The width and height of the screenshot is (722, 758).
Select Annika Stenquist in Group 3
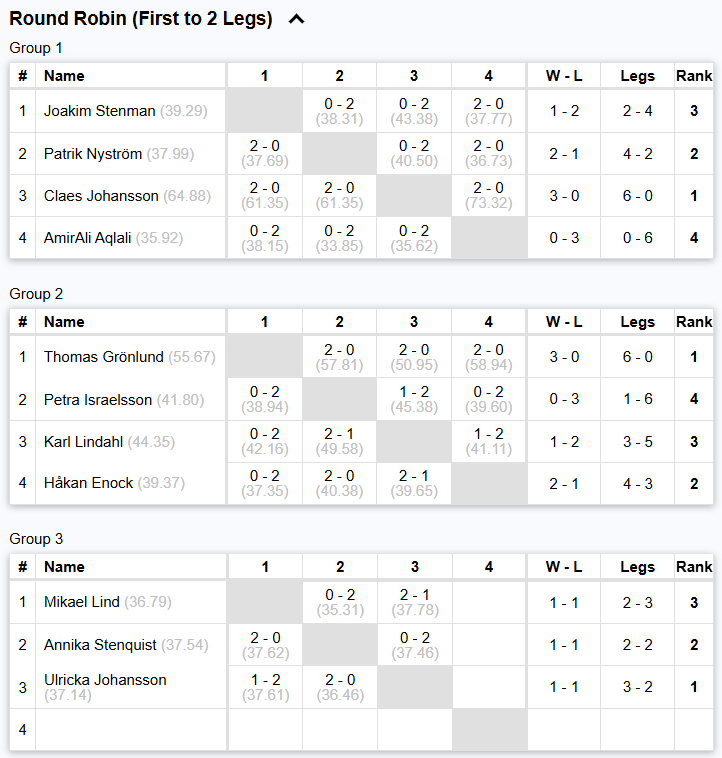[100, 645]
